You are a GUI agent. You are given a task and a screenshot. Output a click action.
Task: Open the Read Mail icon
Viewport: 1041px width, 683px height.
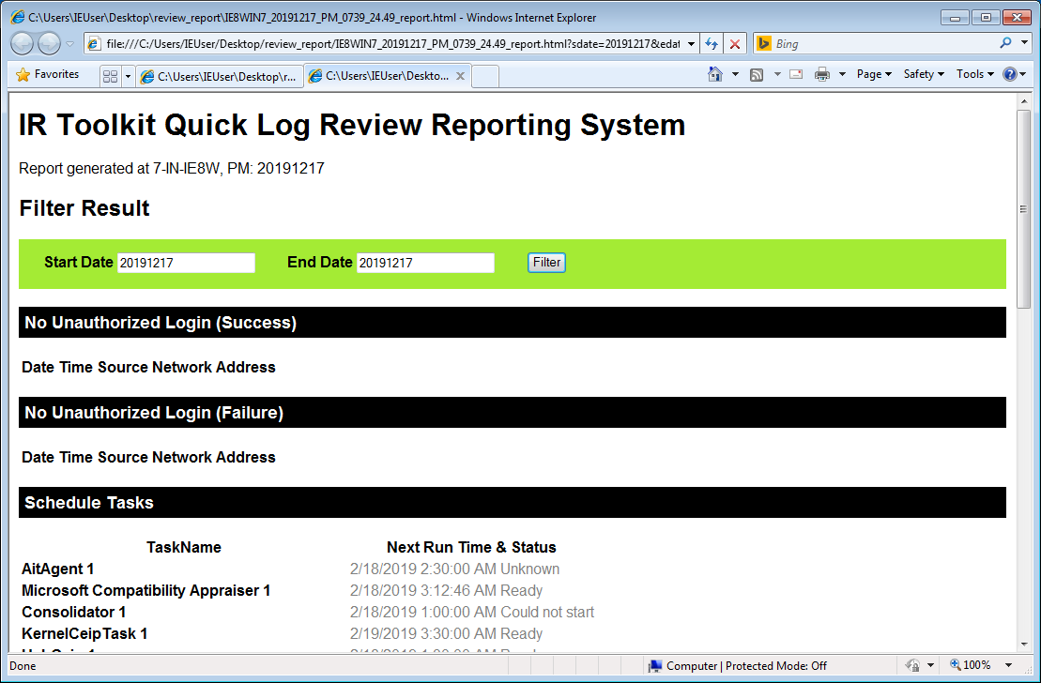pos(794,74)
